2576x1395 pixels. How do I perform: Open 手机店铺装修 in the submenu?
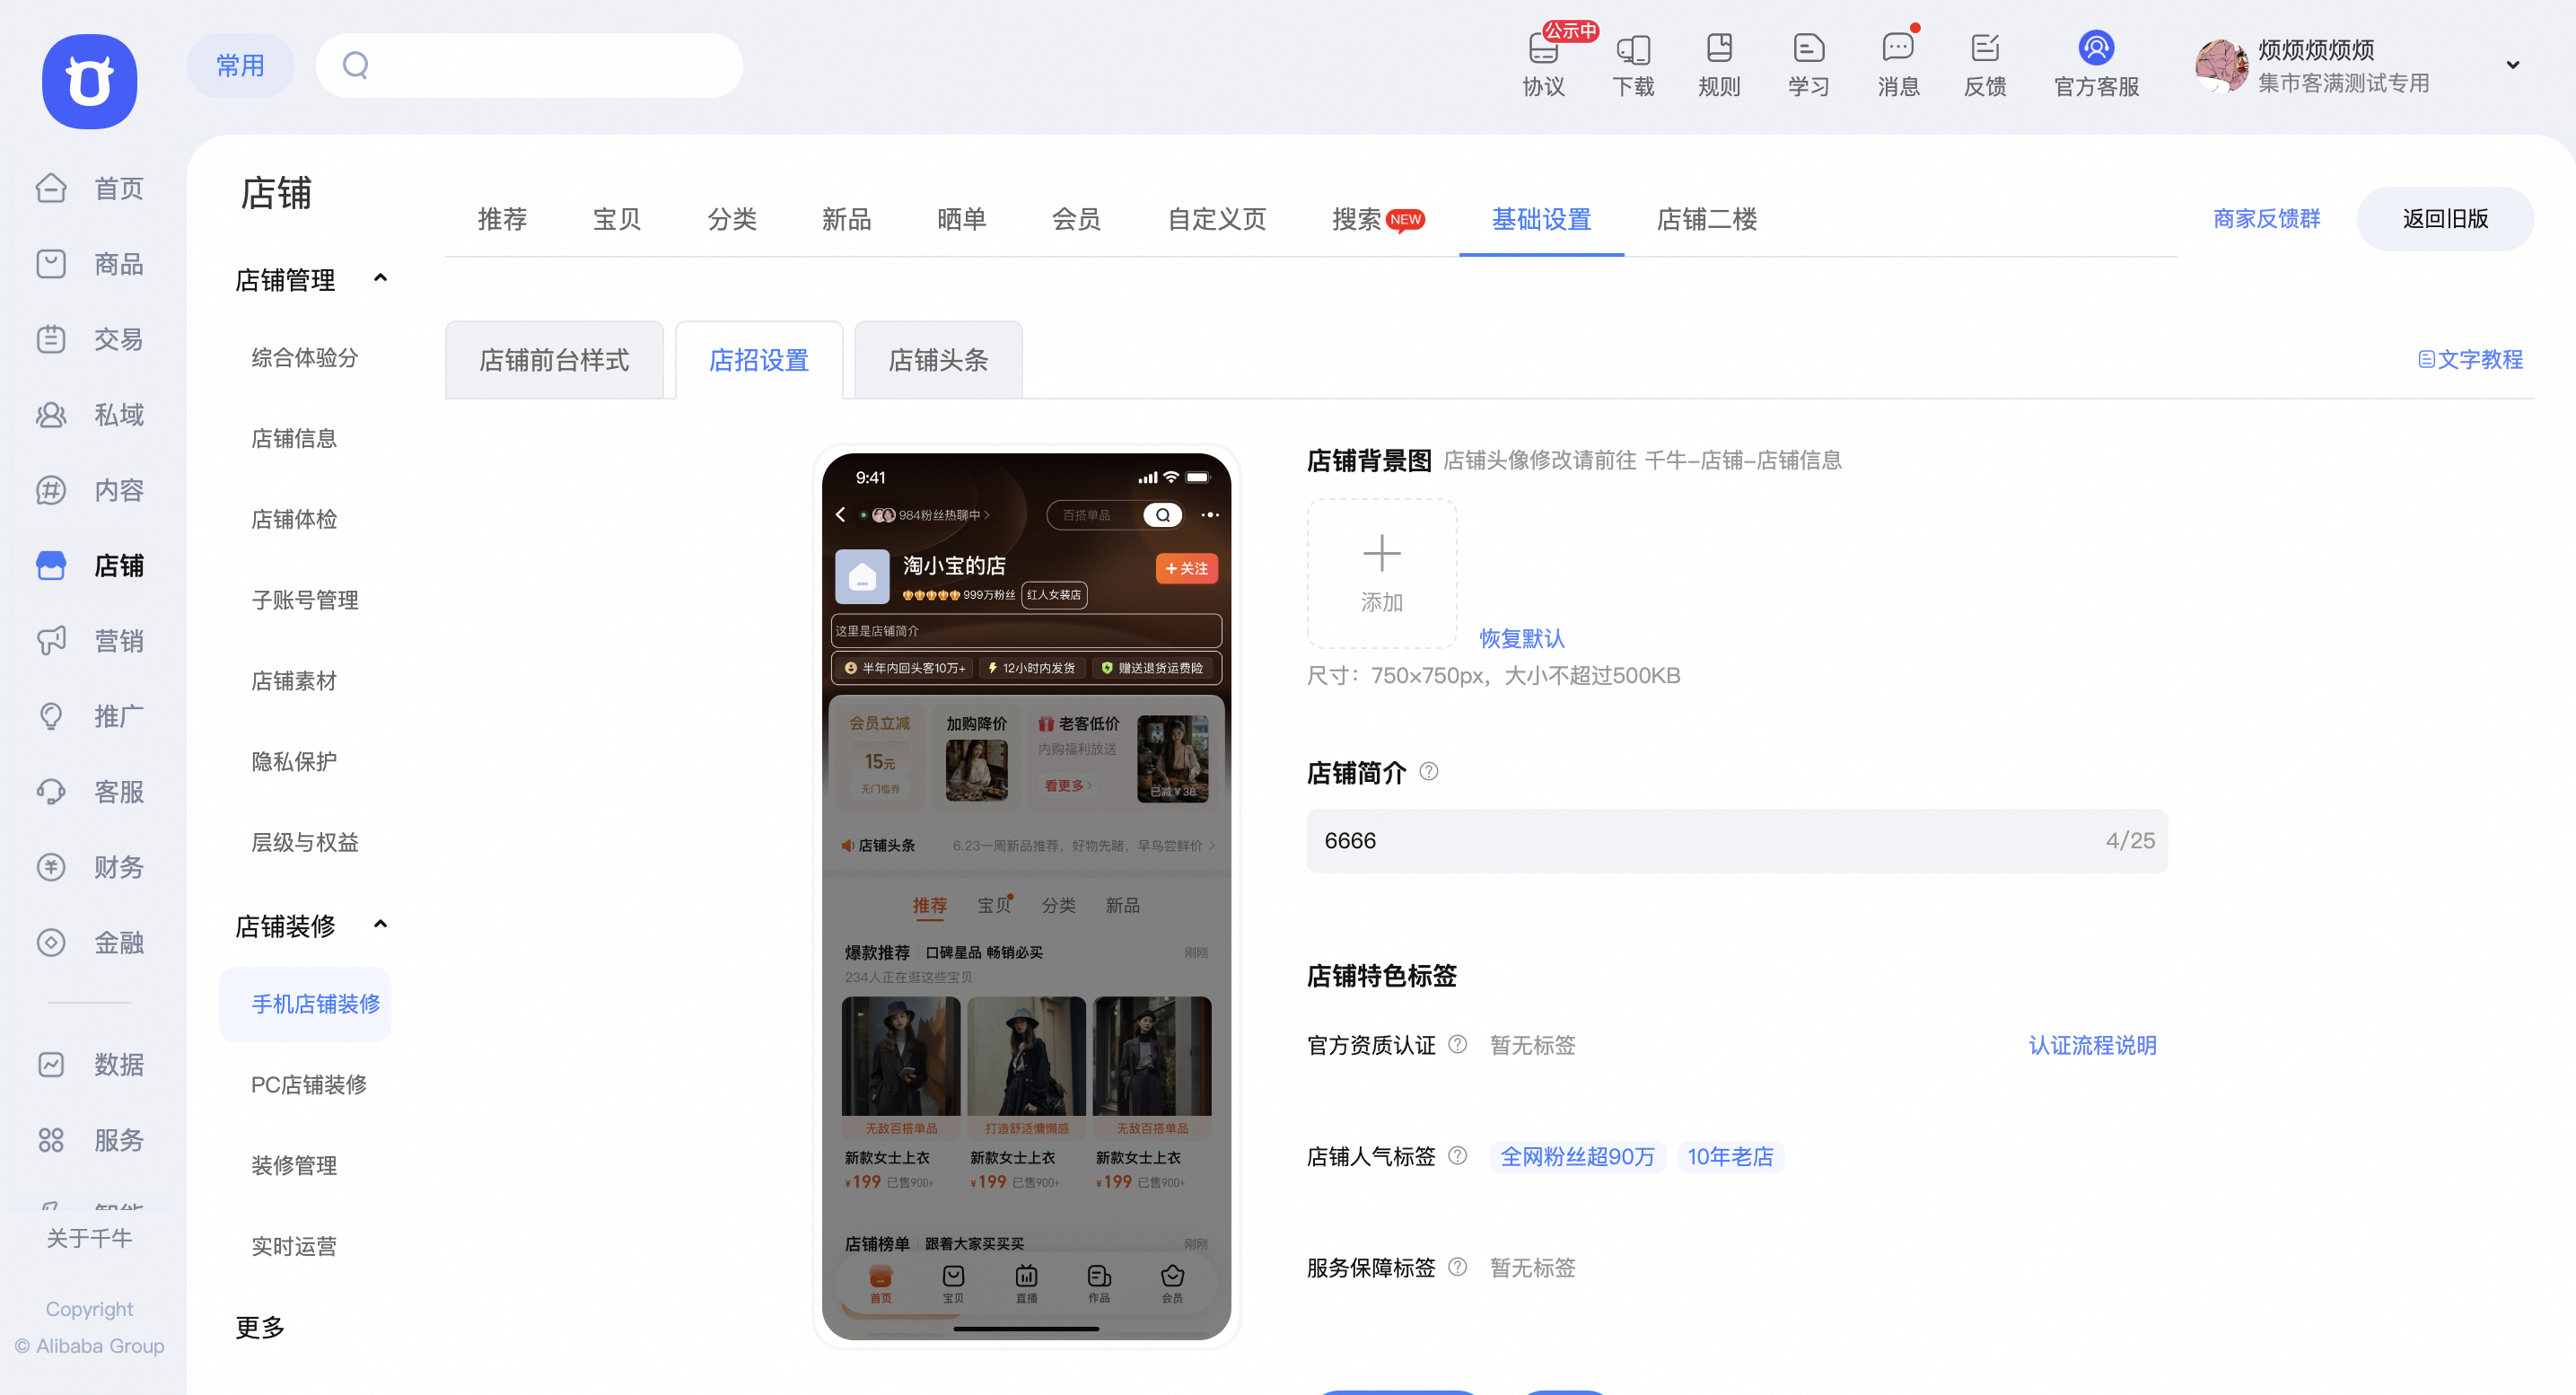pyautogui.click(x=305, y=1003)
